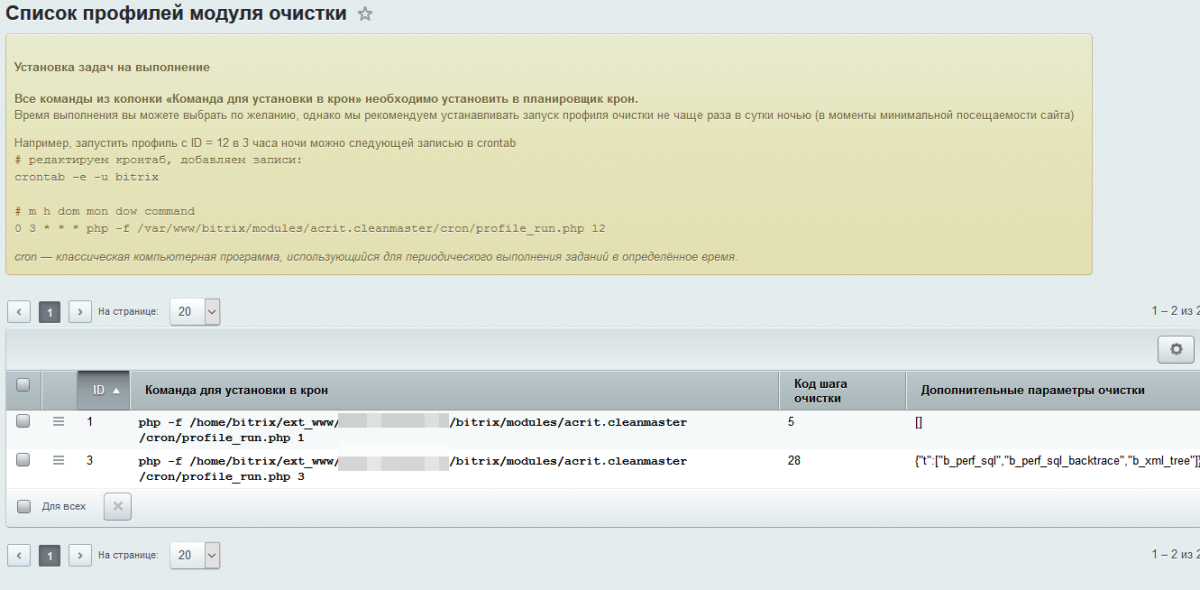Viewport: 1200px width, 590px height.
Task: Enable the Для всех checkbox
Action: pyautogui.click(x=24, y=506)
